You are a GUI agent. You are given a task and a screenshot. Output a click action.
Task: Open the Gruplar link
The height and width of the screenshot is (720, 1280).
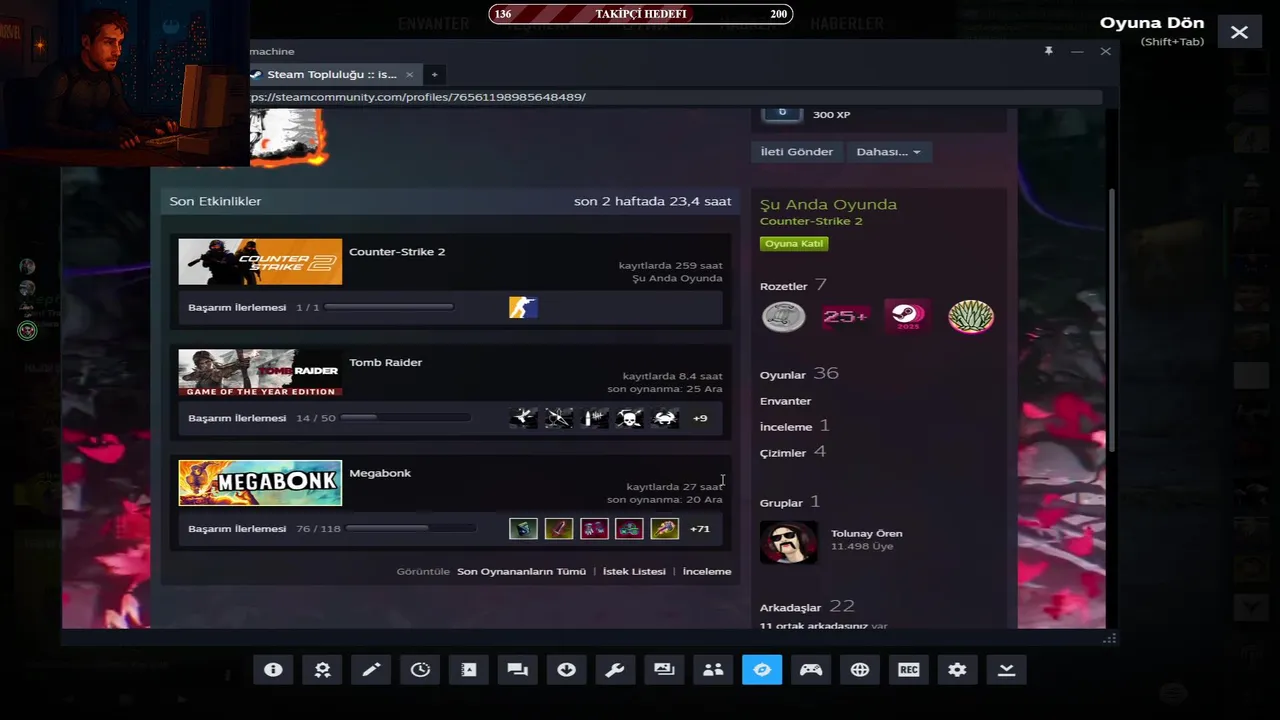[790, 502]
